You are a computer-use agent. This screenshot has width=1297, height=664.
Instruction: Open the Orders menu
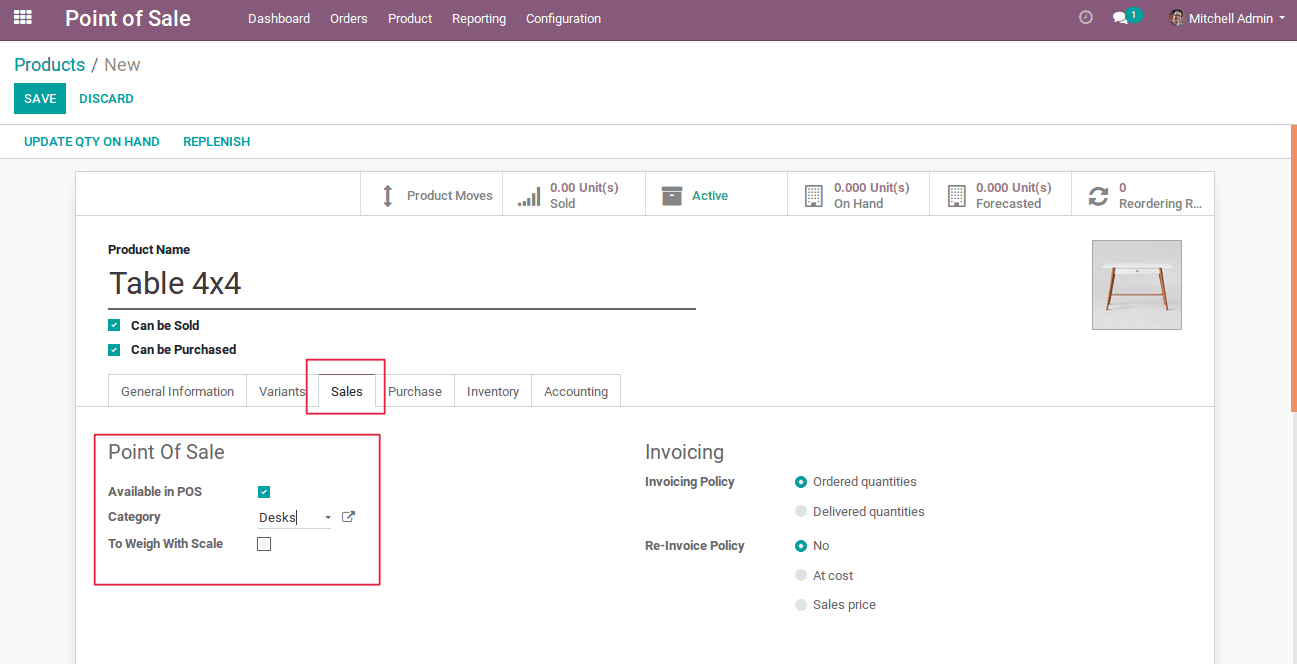349,18
